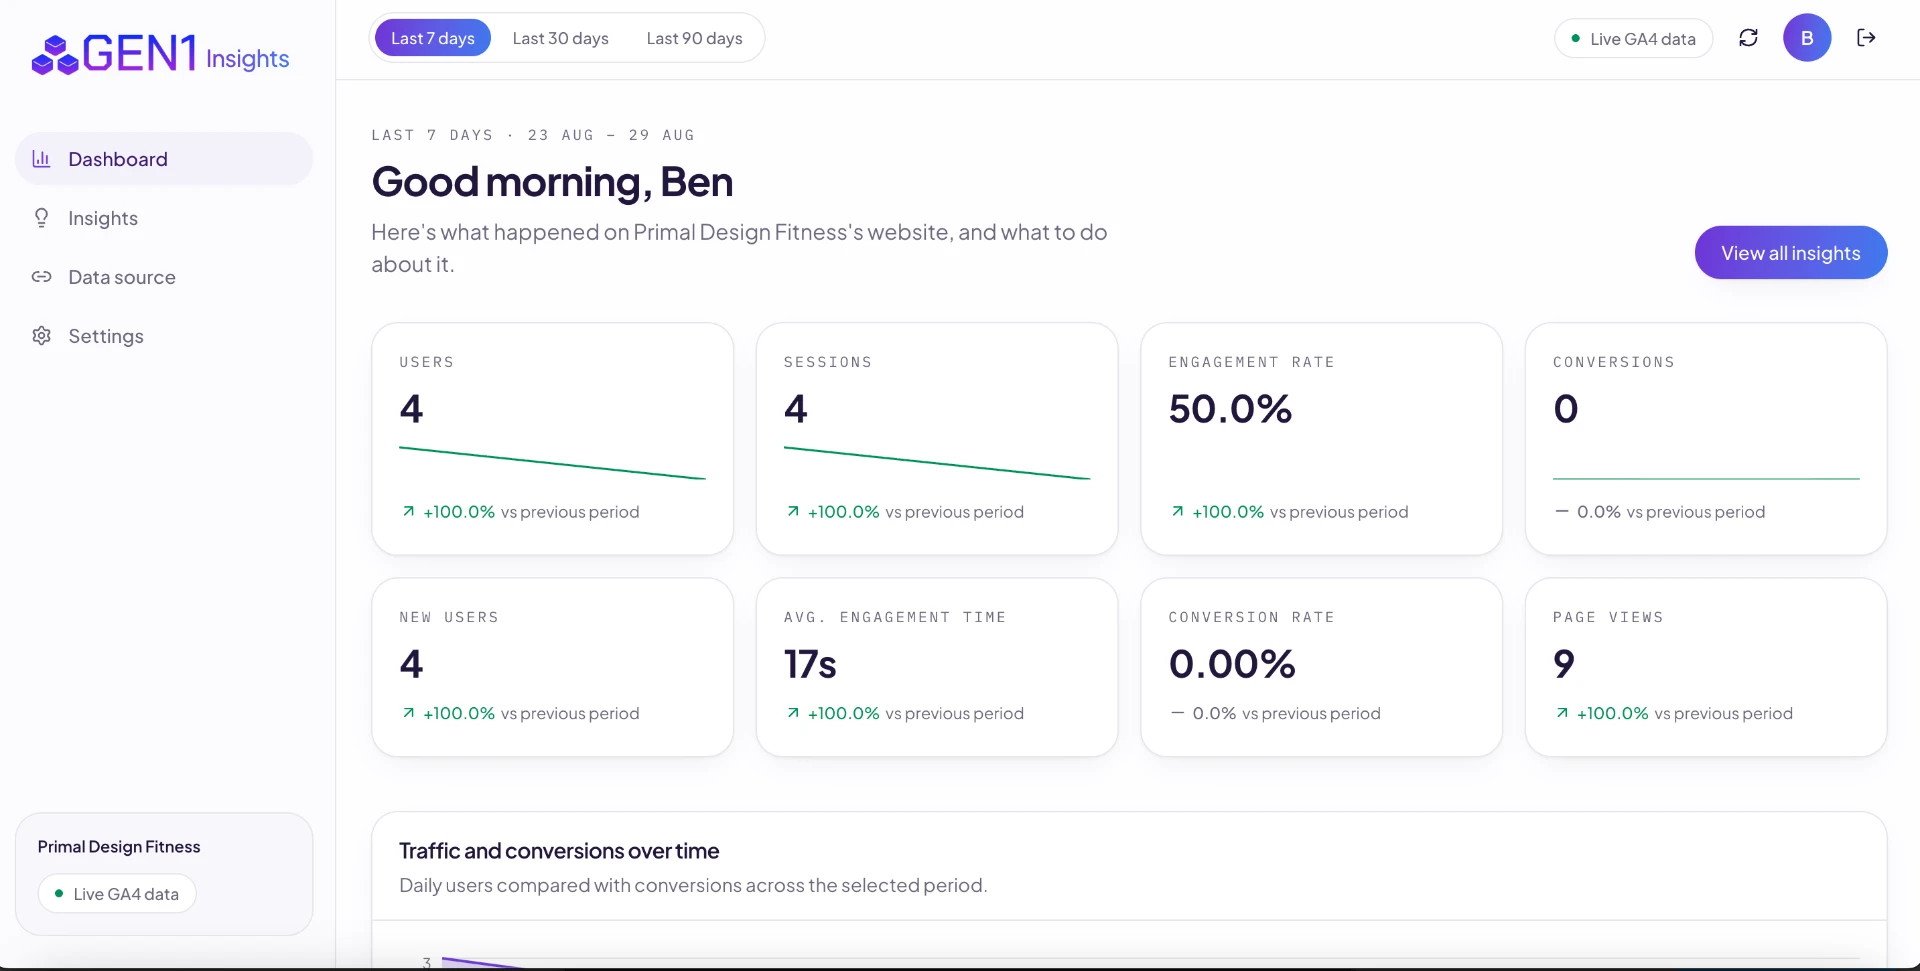
Task: Click the GEN1 Insights logo
Action: (x=160, y=54)
